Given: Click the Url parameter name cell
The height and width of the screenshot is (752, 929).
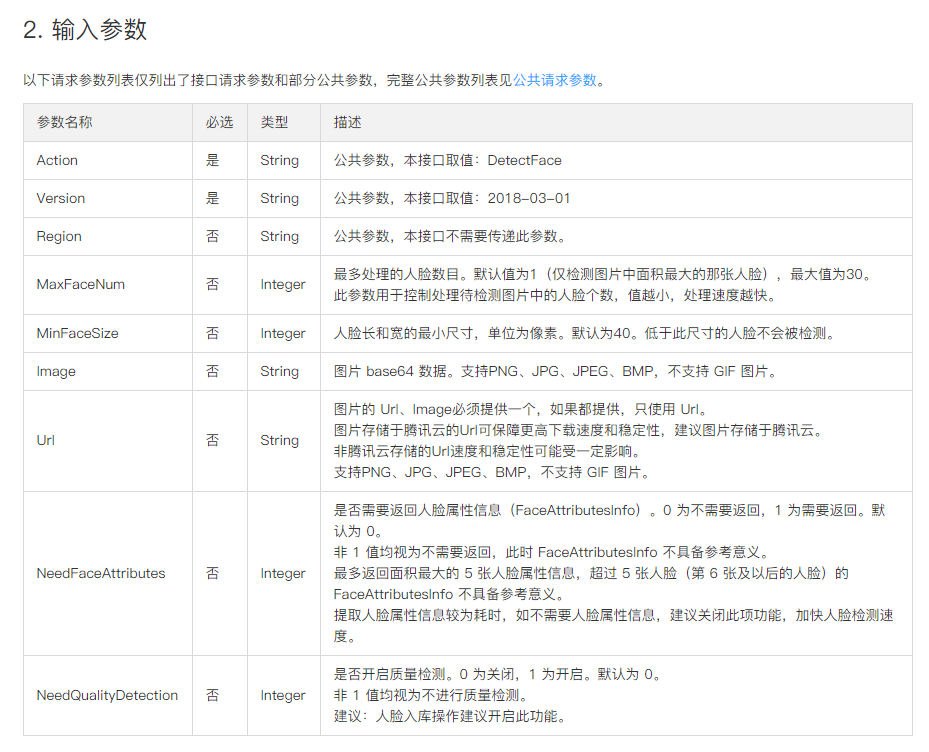Looking at the screenshot, I should (x=46, y=440).
